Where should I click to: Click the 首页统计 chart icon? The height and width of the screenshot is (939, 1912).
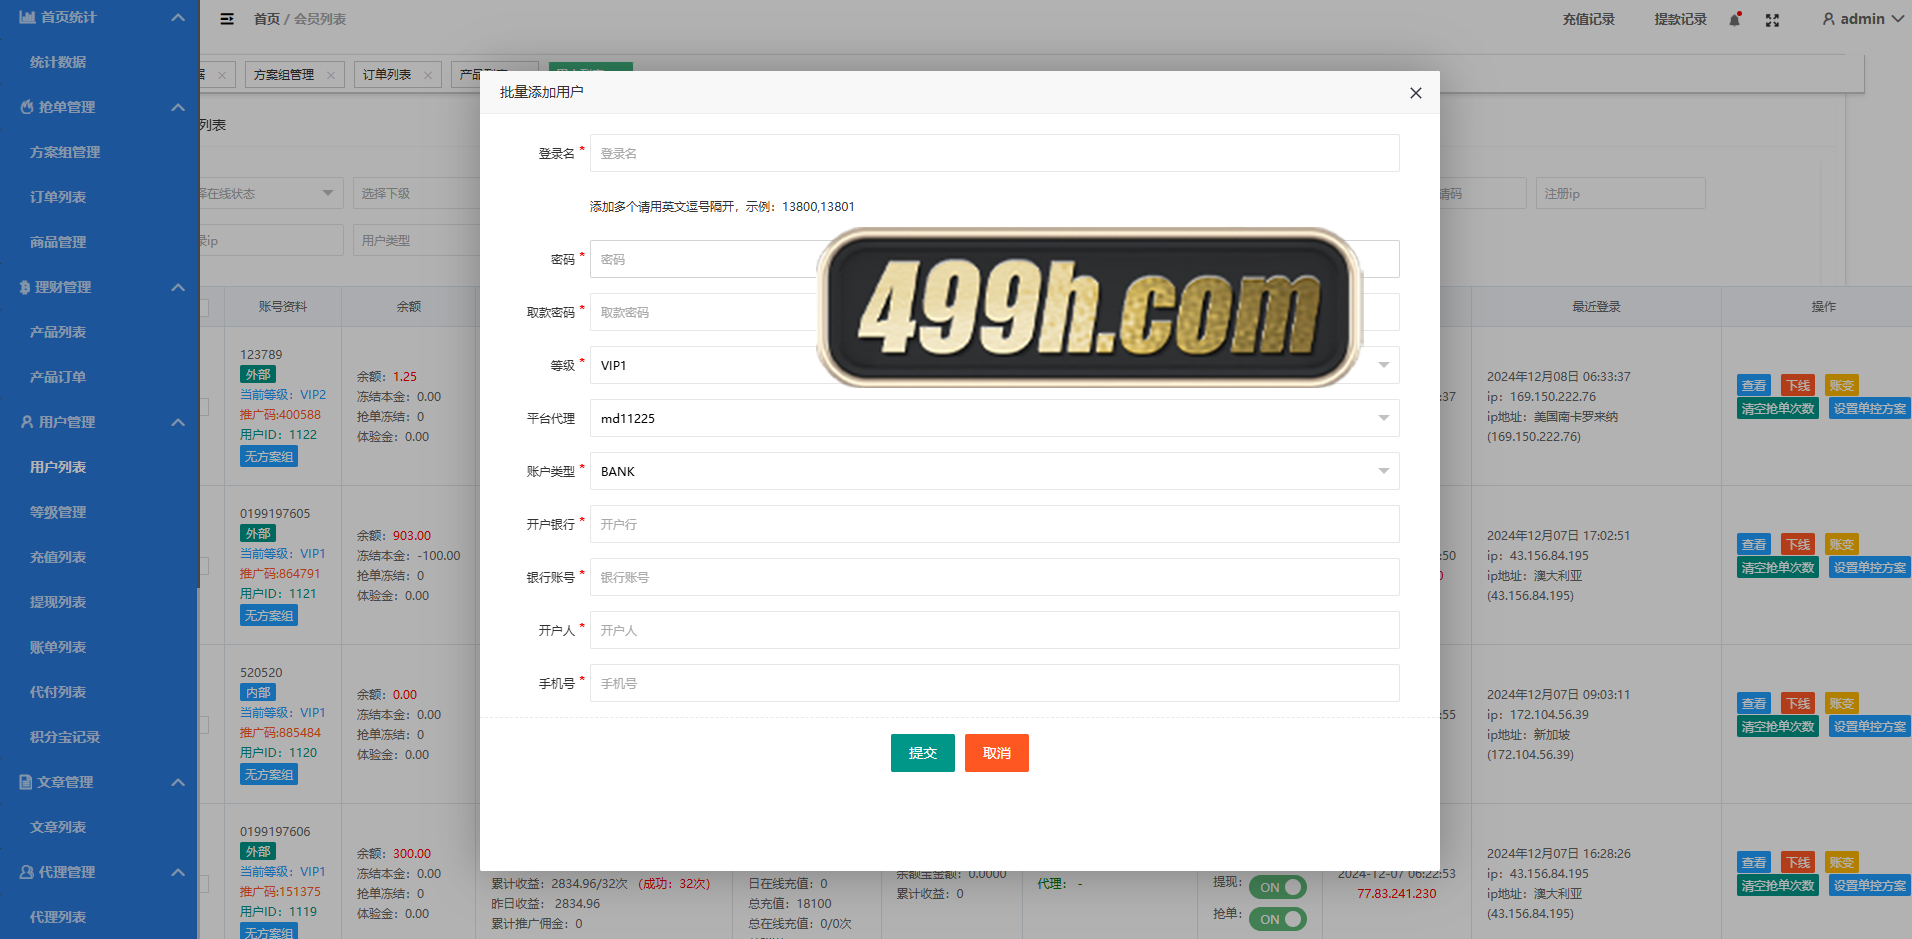pos(27,17)
